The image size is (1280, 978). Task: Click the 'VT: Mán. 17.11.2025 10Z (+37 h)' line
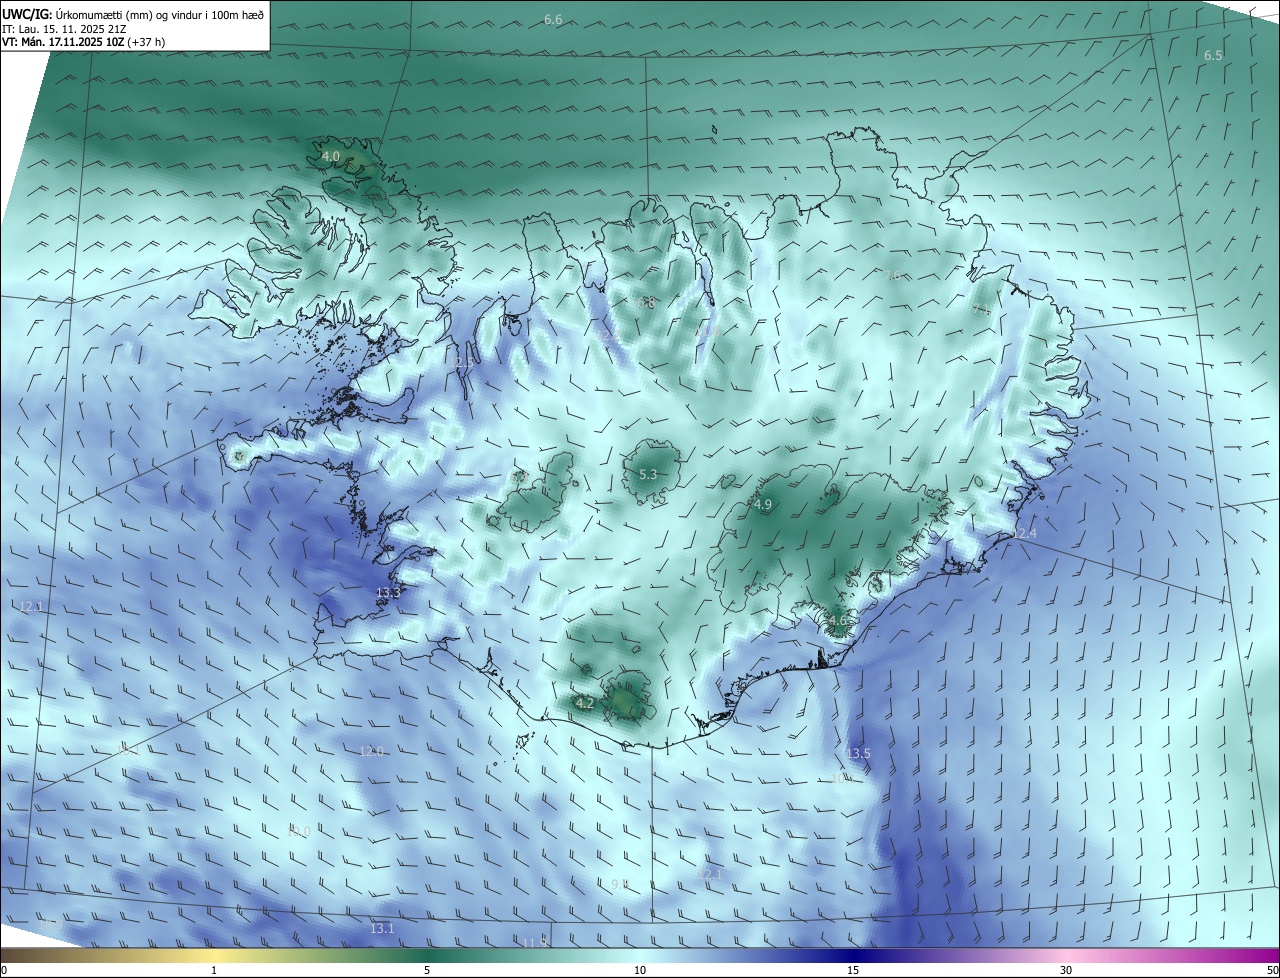[83, 43]
